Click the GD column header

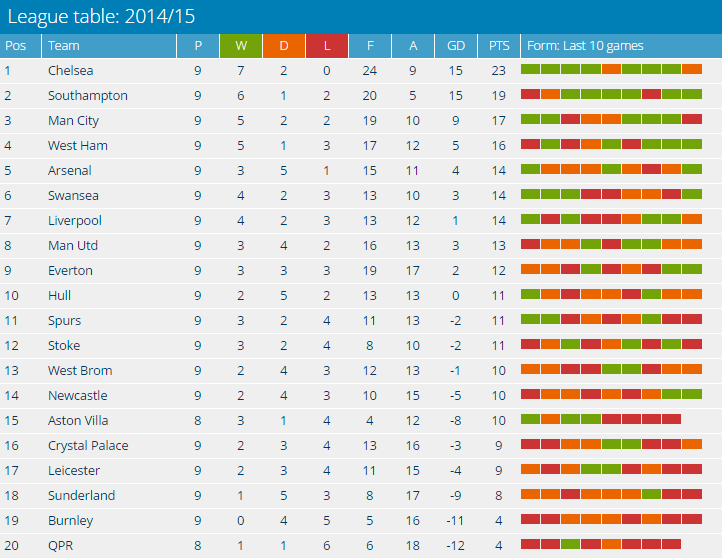coord(456,46)
